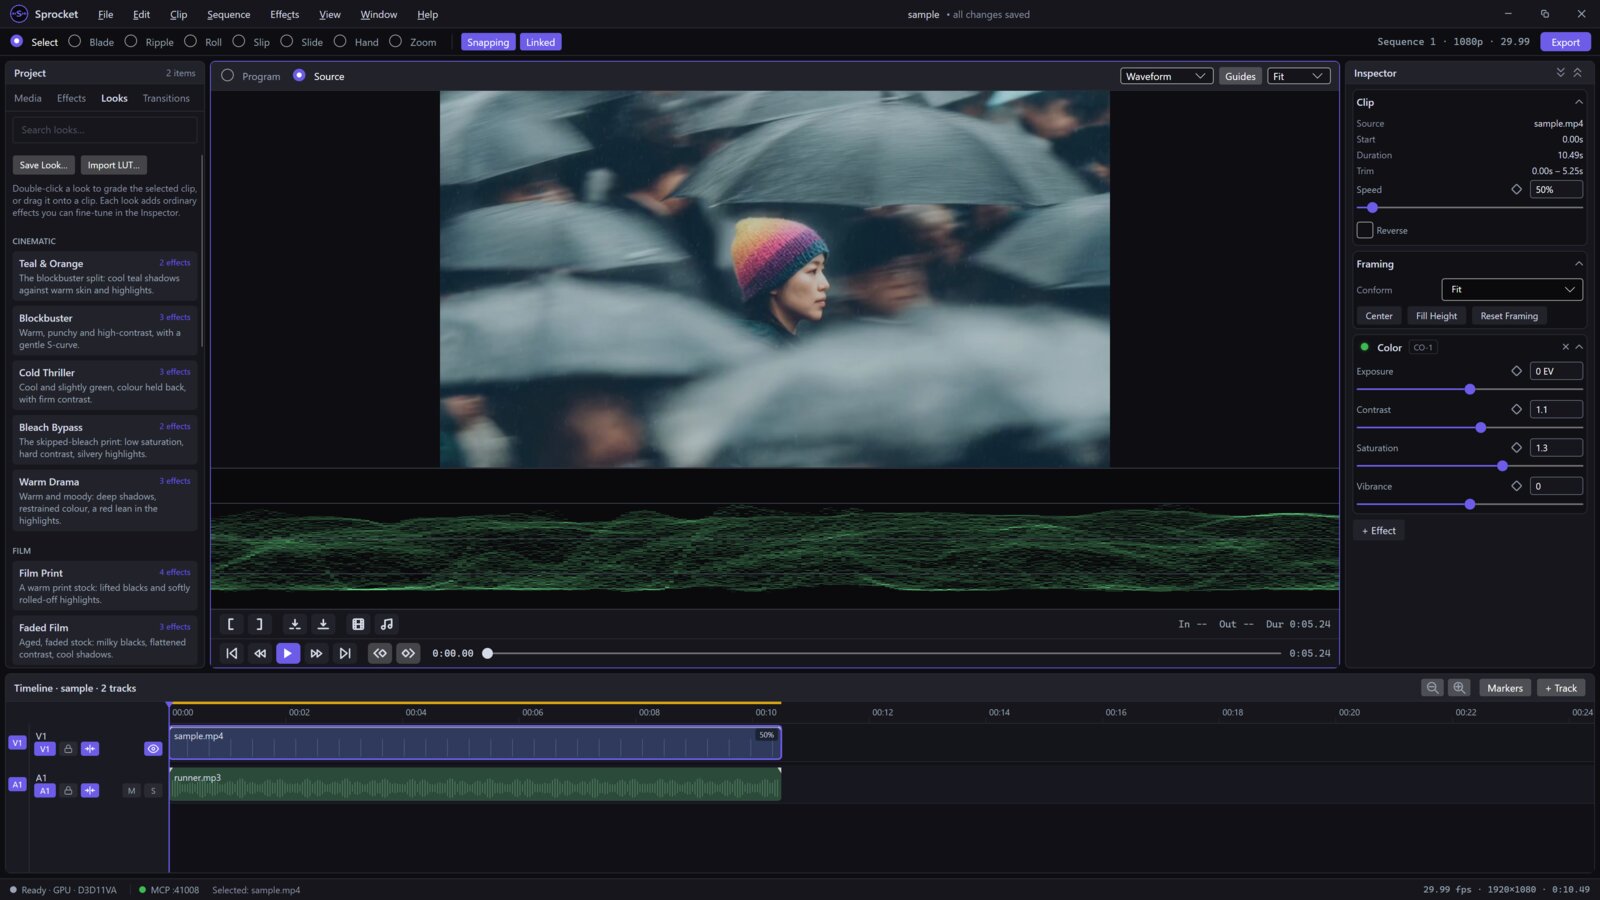Screen dimensions: 1600x900
Task: Open the Conform Fit dropdown
Action: point(1512,290)
